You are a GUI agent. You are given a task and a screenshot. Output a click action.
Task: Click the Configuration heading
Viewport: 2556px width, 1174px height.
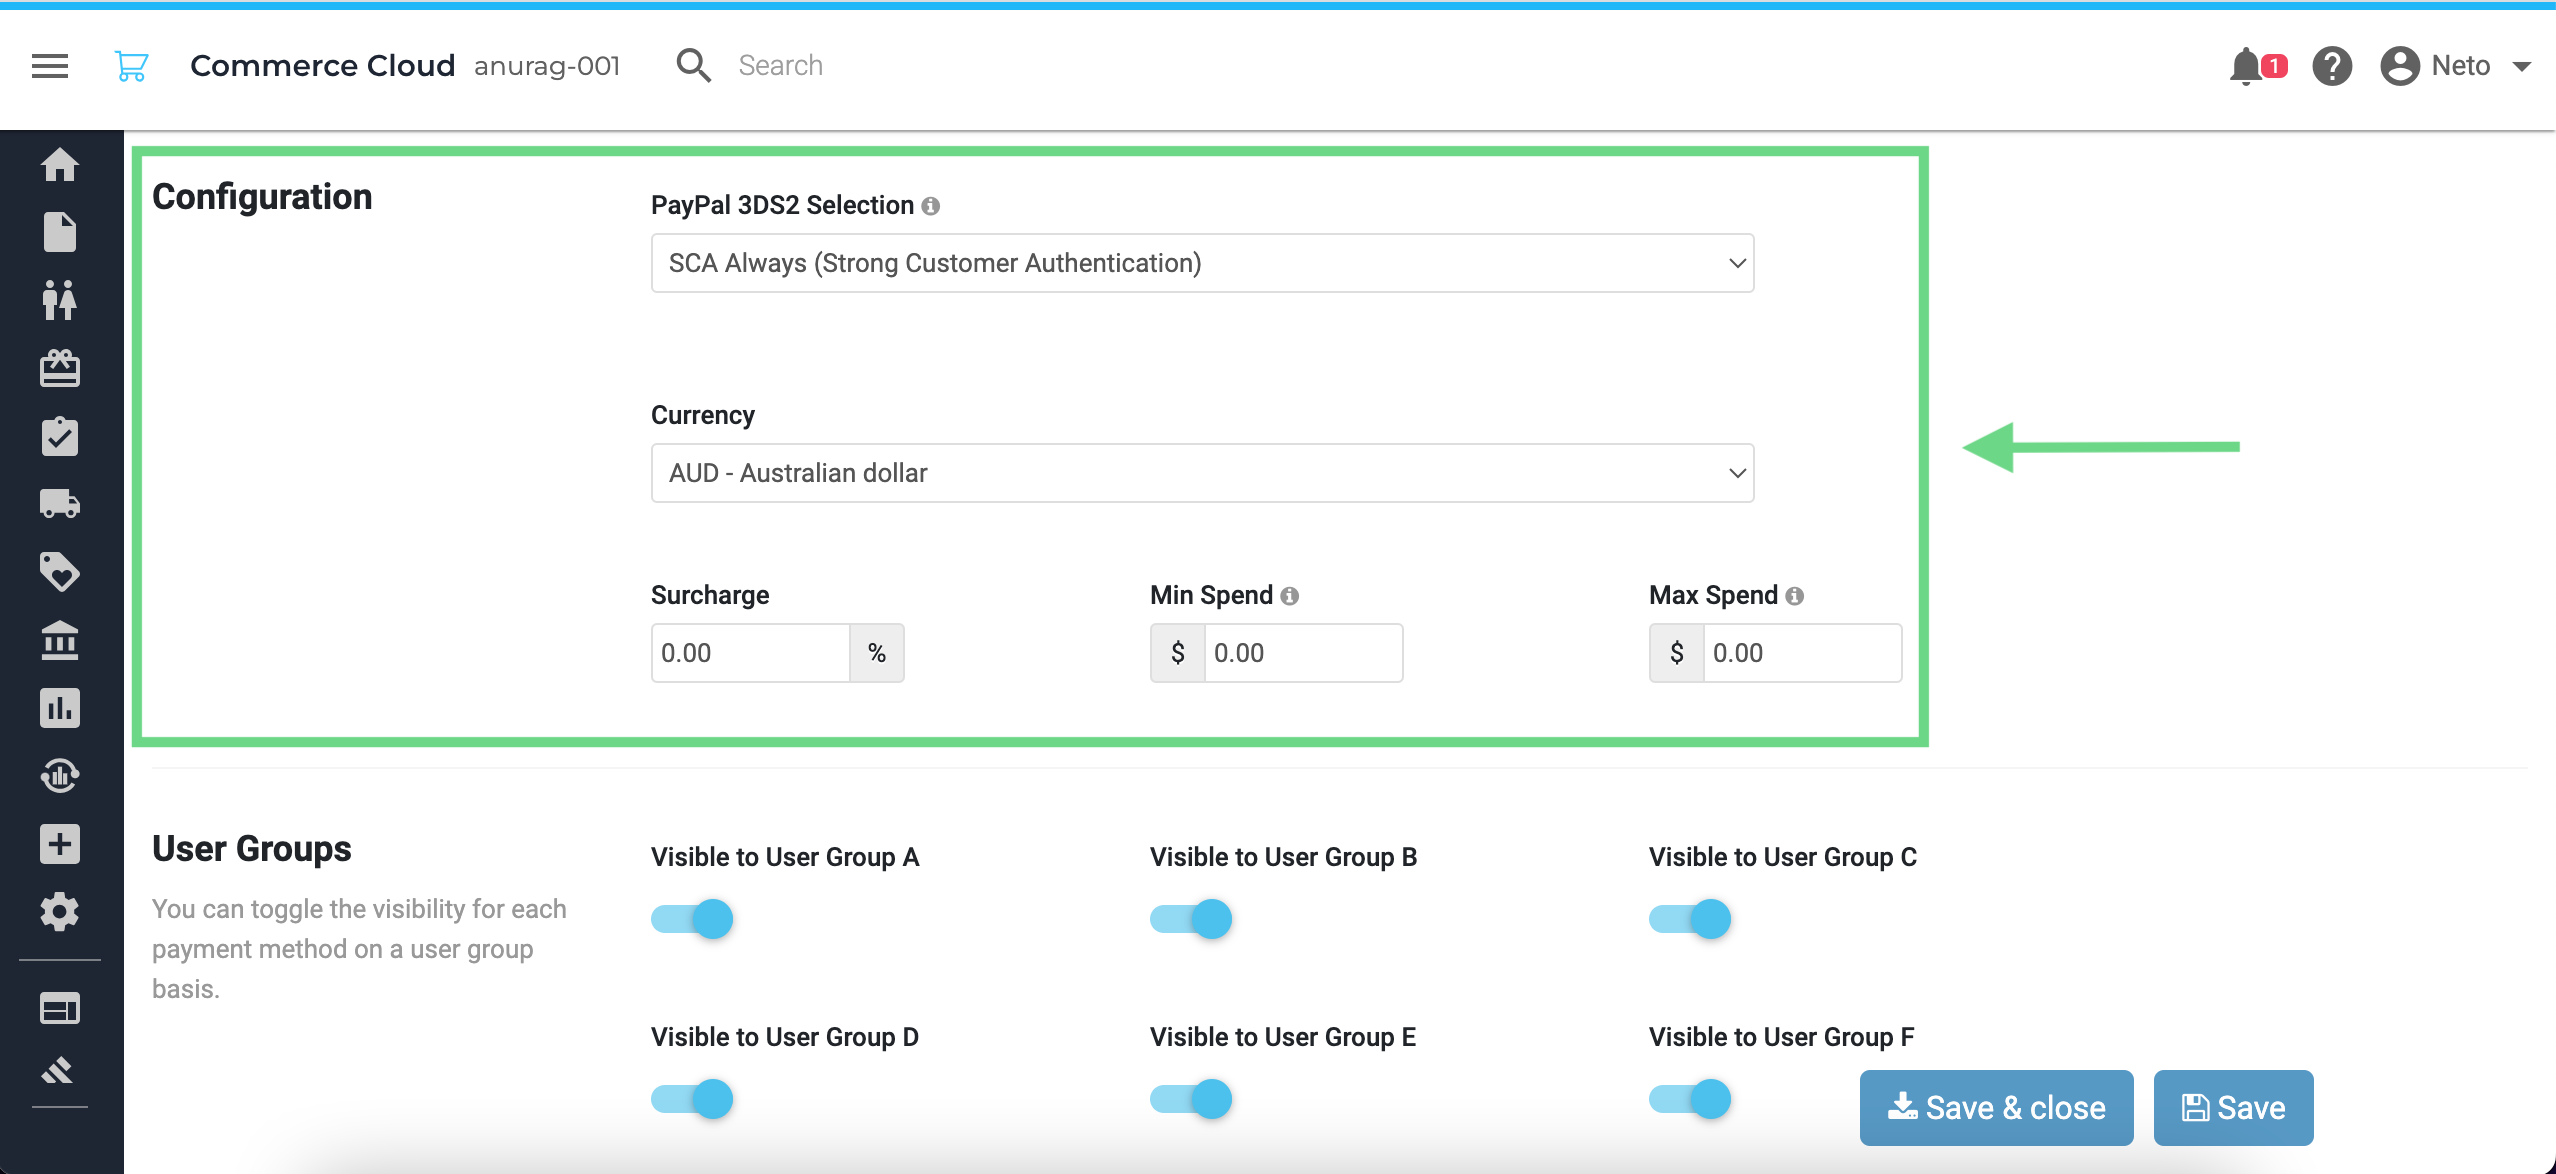[x=262, y=197]
